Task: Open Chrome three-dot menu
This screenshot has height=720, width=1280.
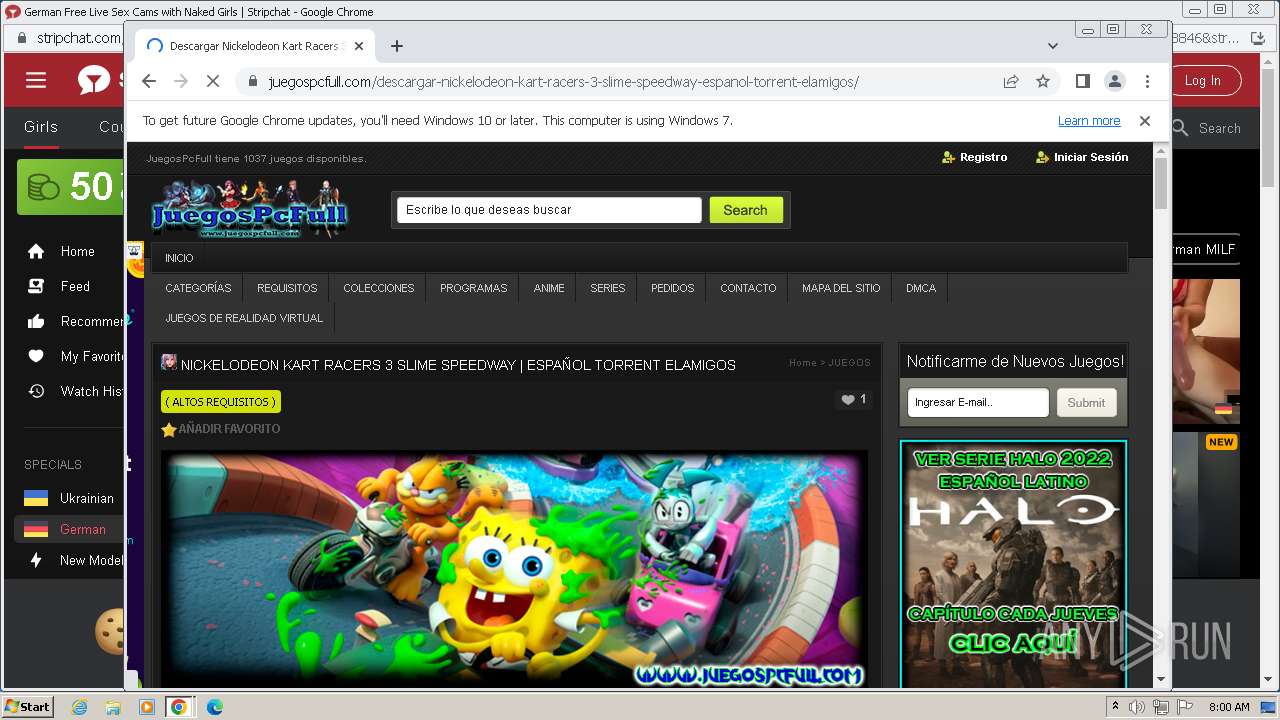Action: pyautogui.click(x=1147, y=81)
